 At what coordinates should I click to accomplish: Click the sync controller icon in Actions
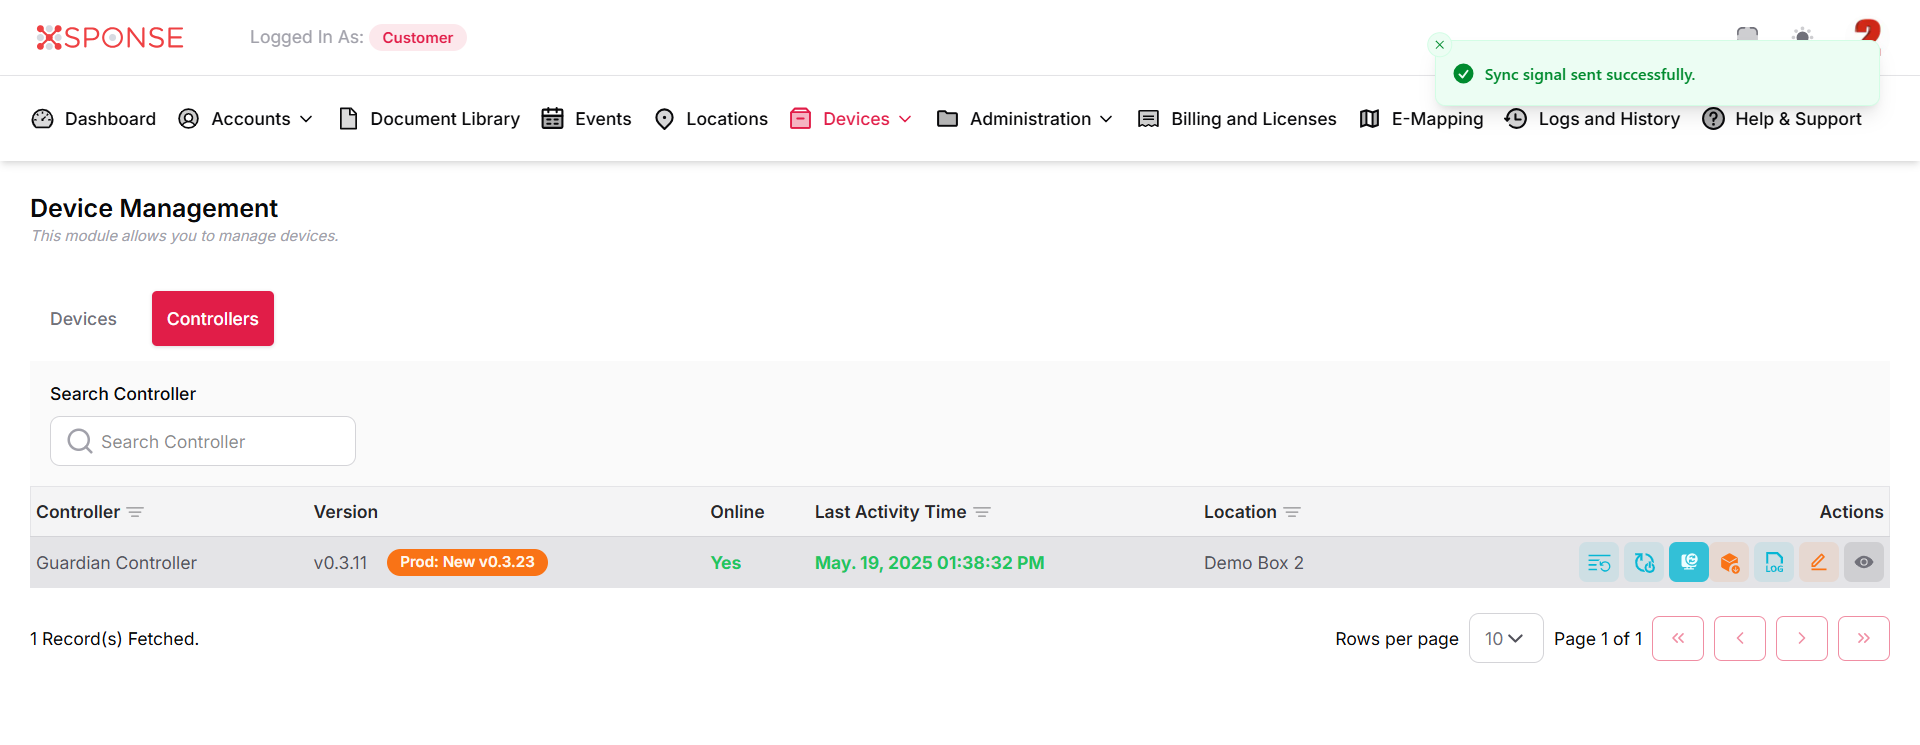[1688, 562]
